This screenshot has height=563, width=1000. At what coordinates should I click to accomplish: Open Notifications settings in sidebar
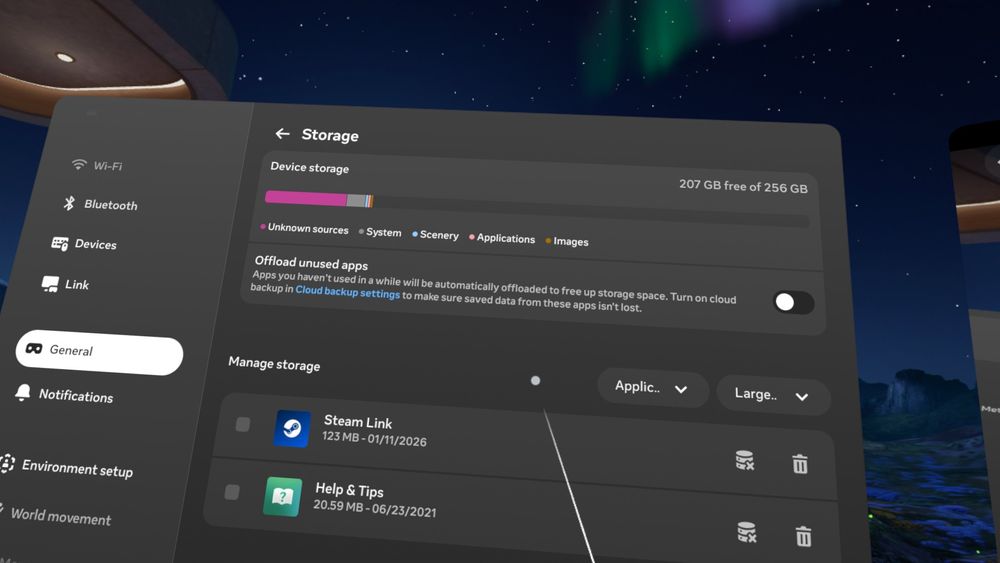coord(64,395)
